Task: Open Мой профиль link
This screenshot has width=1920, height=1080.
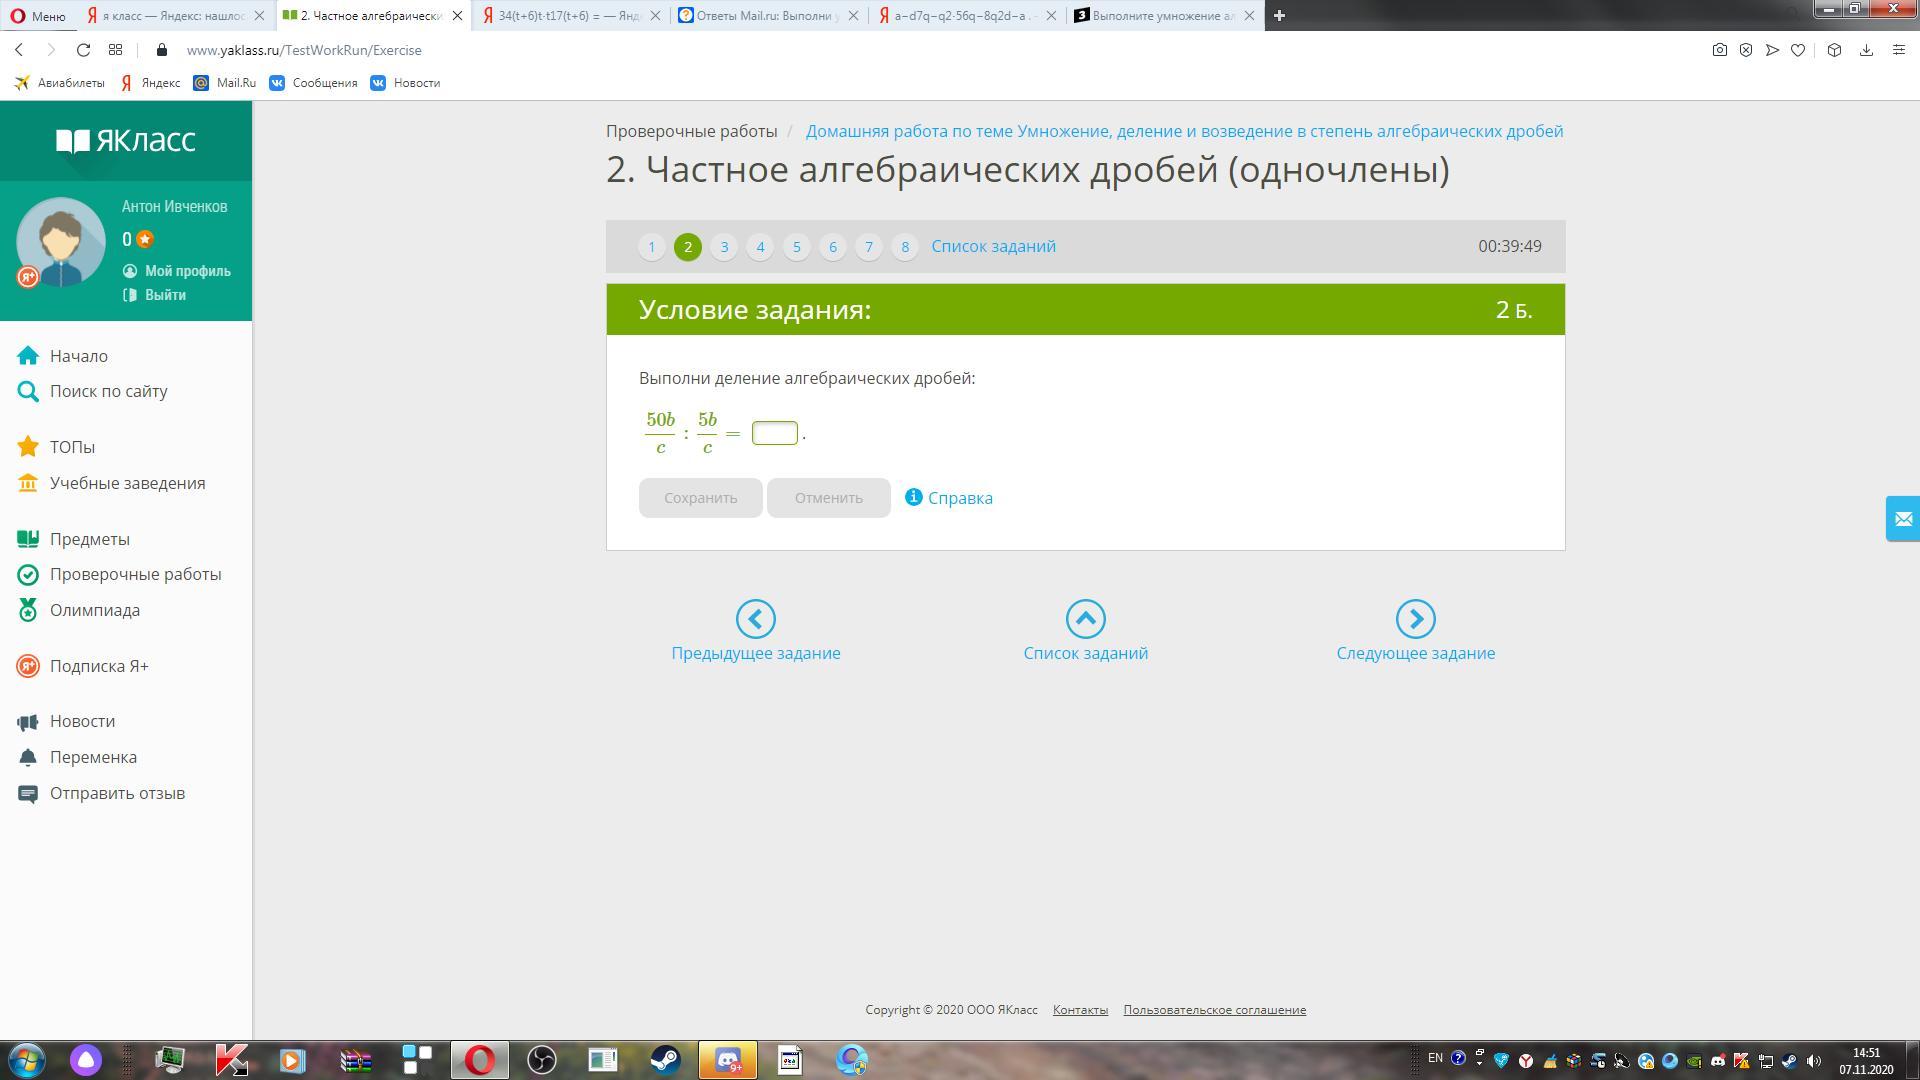Action: click(x=186, y=271)
